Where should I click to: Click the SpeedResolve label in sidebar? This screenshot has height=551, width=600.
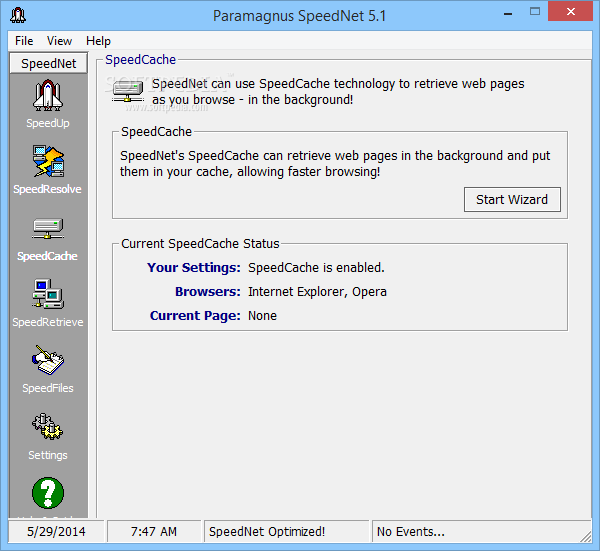pos(47,189)
